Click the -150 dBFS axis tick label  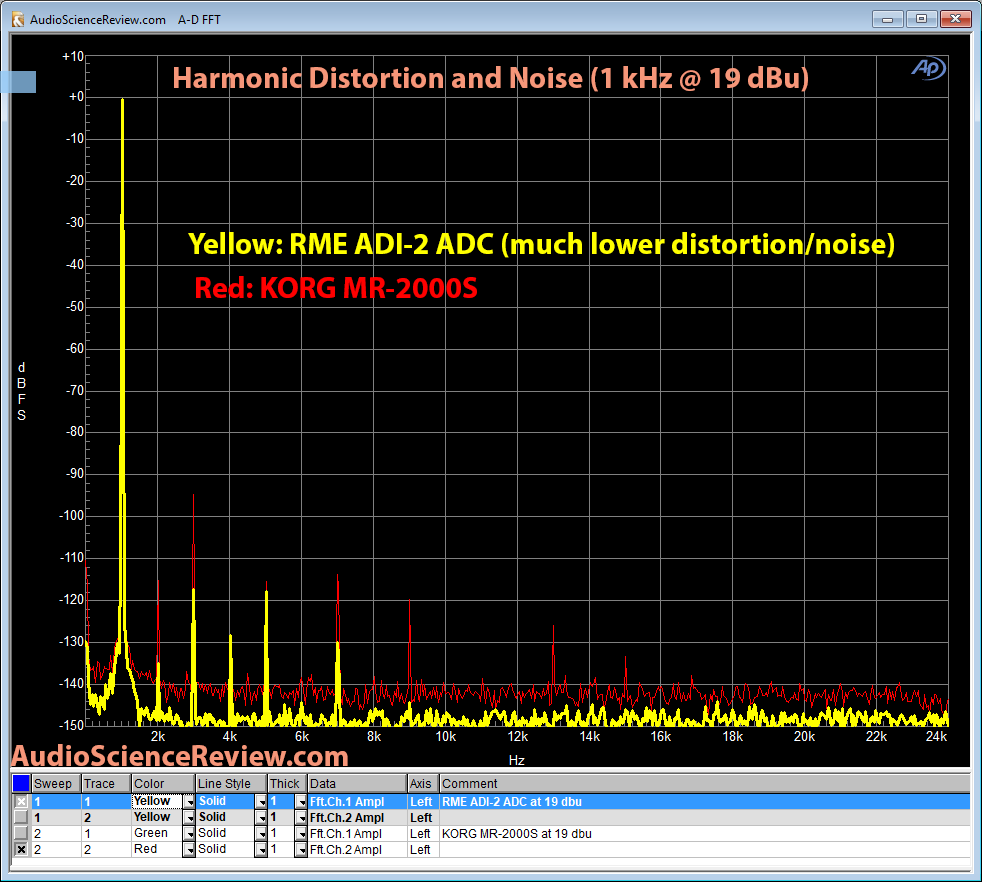point(71,725)
